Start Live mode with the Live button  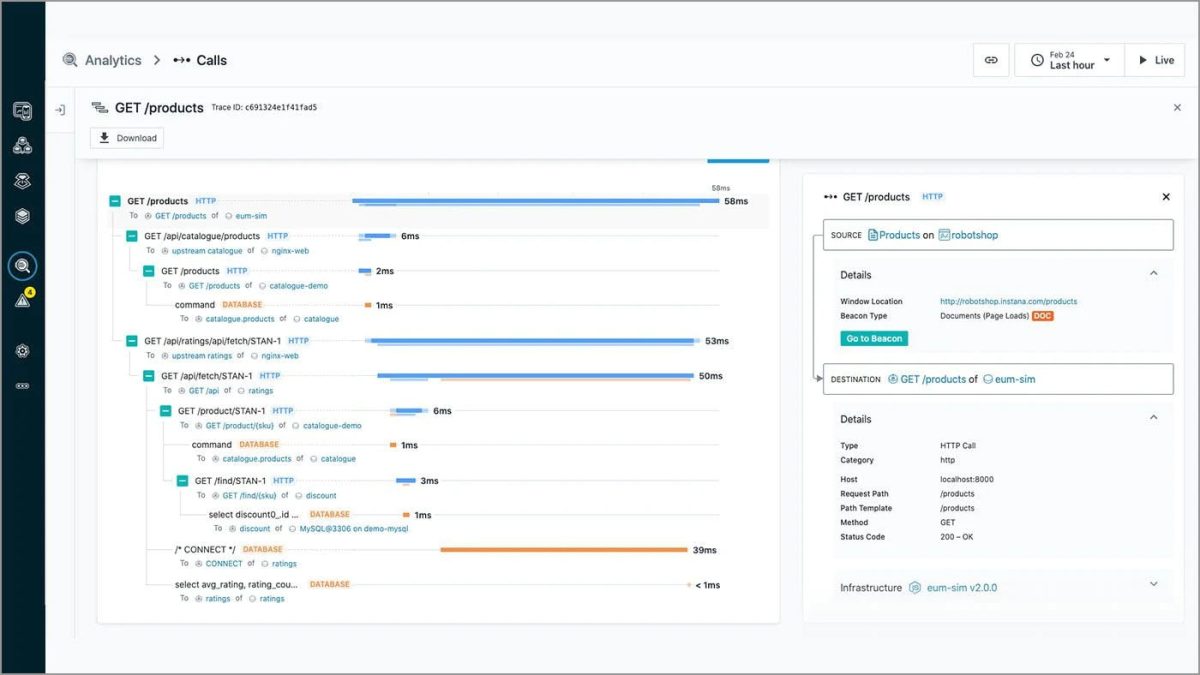pos(1154,60)
